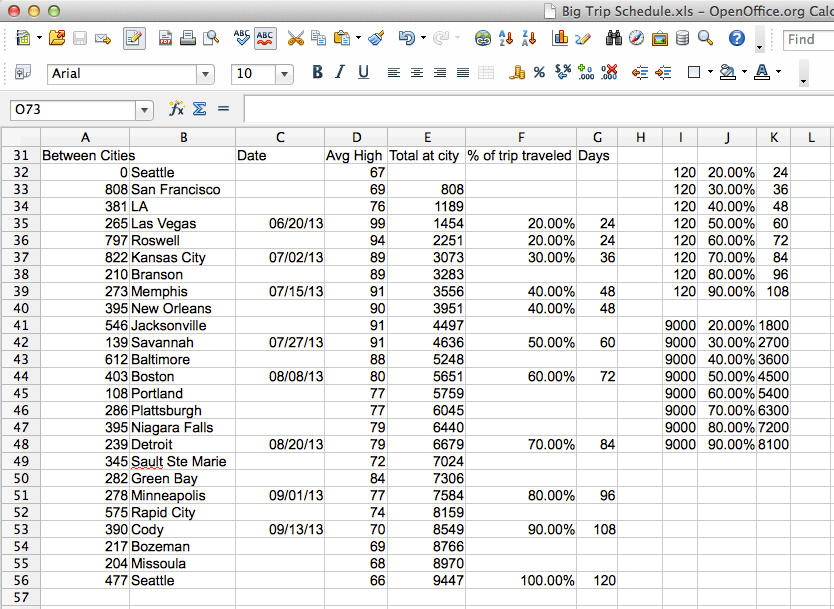834x609 pixels.
Task: Open Data Sources
Action: click(x=682, y=38)
